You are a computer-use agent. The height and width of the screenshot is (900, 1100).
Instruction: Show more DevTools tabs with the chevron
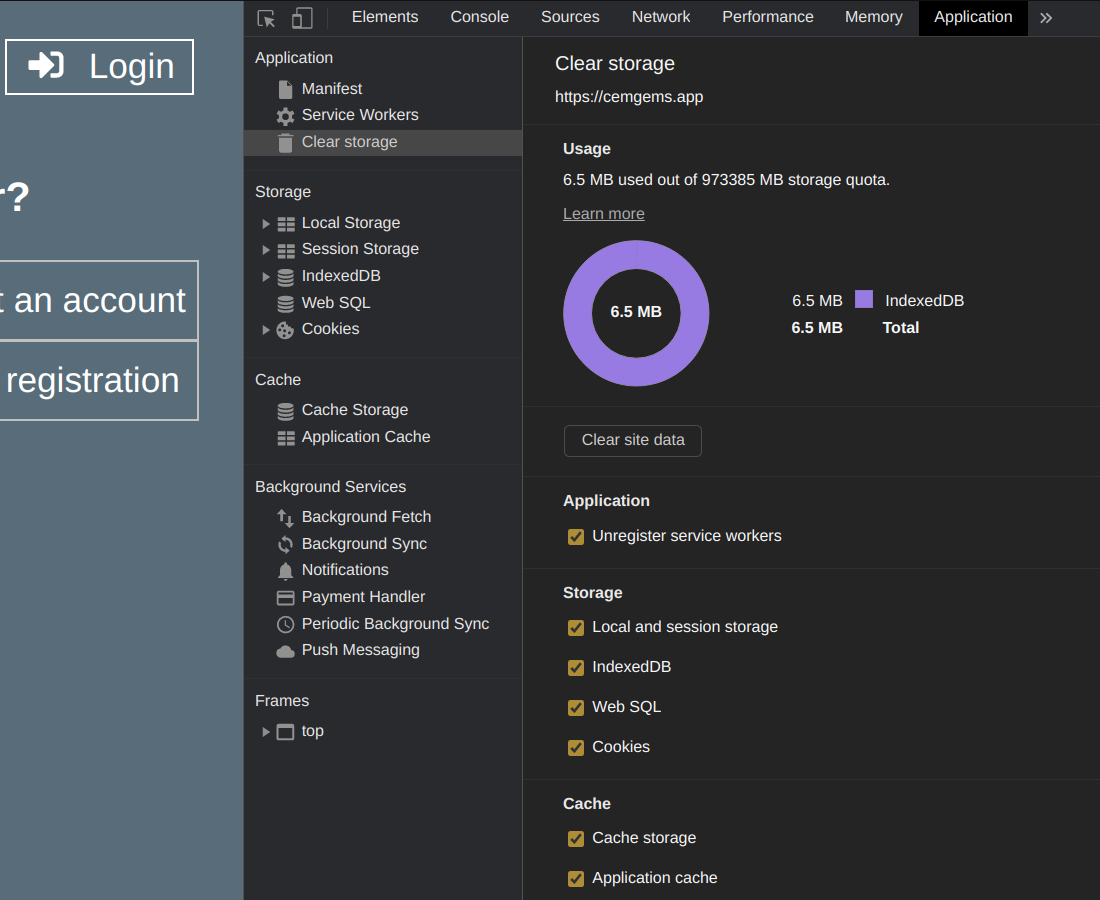click(1046, 18)
